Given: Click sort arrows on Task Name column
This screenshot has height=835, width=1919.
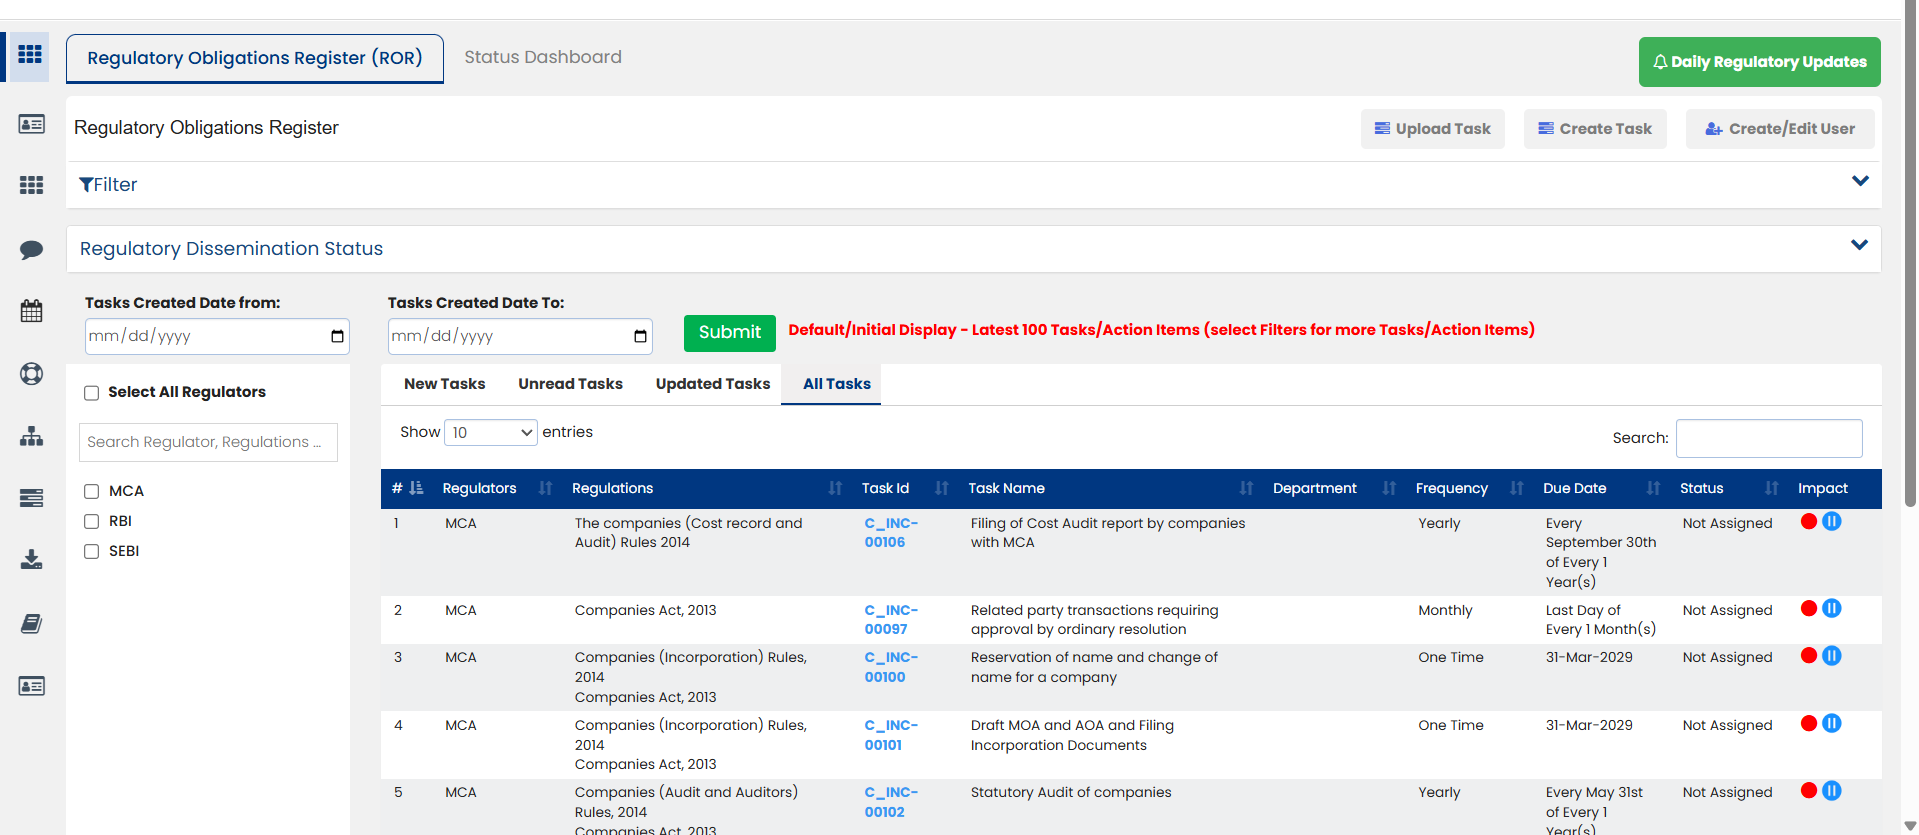Looking at the screenshot, I should 1246,488.
